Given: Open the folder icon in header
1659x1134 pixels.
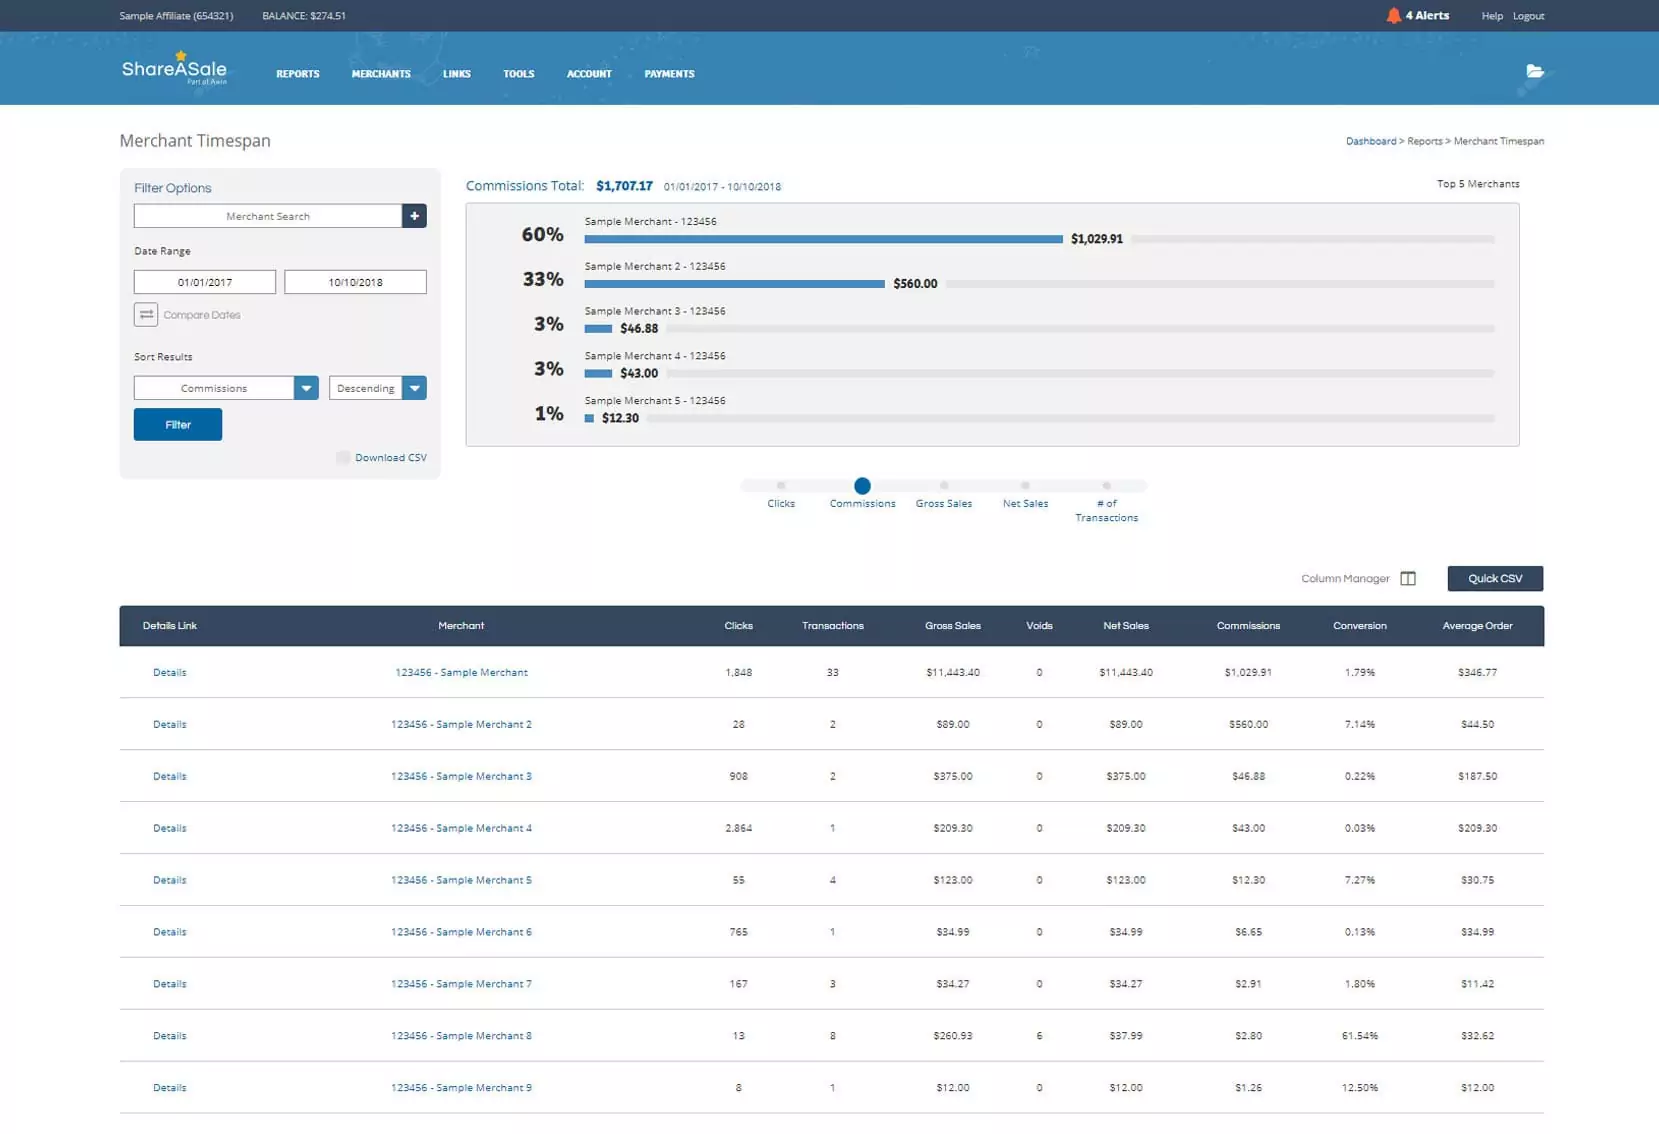Looking at the screenshot, I should 1534,71.
